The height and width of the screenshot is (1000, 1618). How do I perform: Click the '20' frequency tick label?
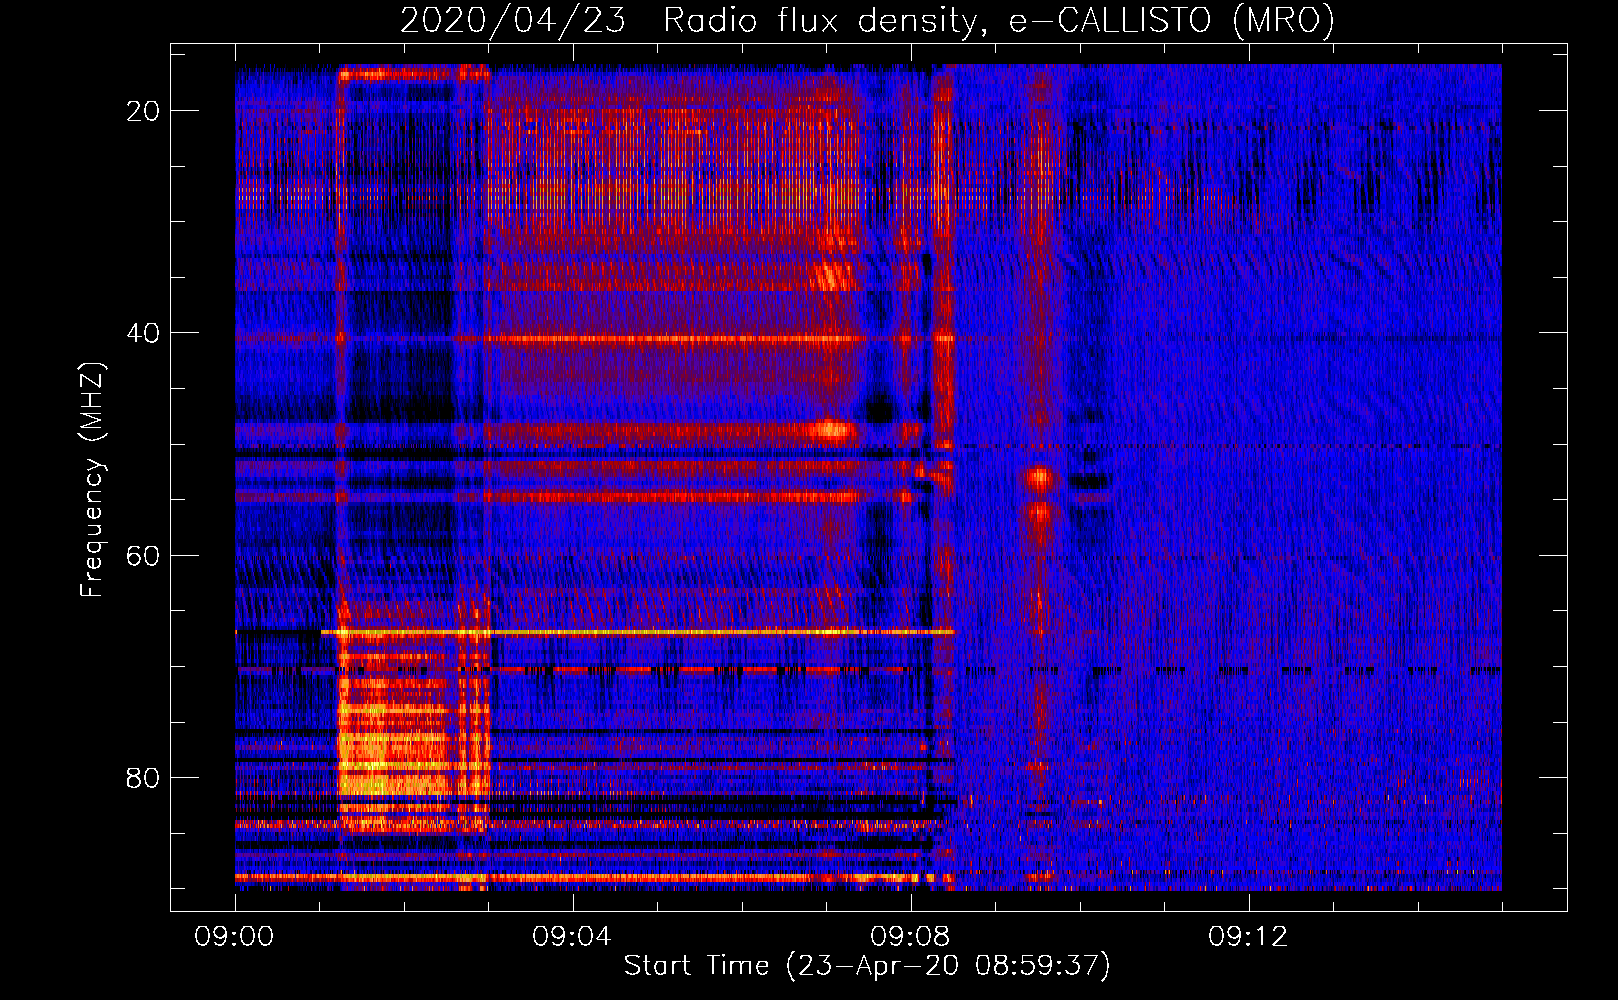pyautogui.click(x=144, y=111)
